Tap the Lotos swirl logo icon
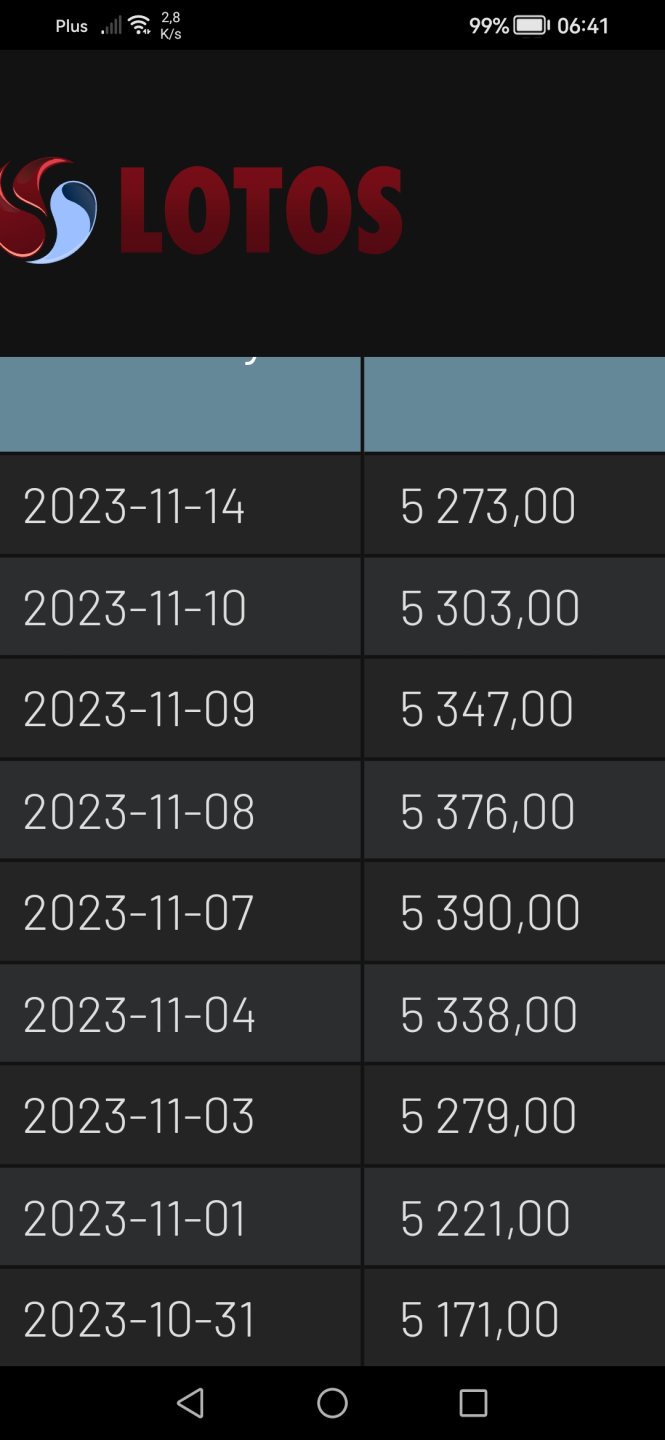The image size is (665, 1440). [x=50, y=211]
